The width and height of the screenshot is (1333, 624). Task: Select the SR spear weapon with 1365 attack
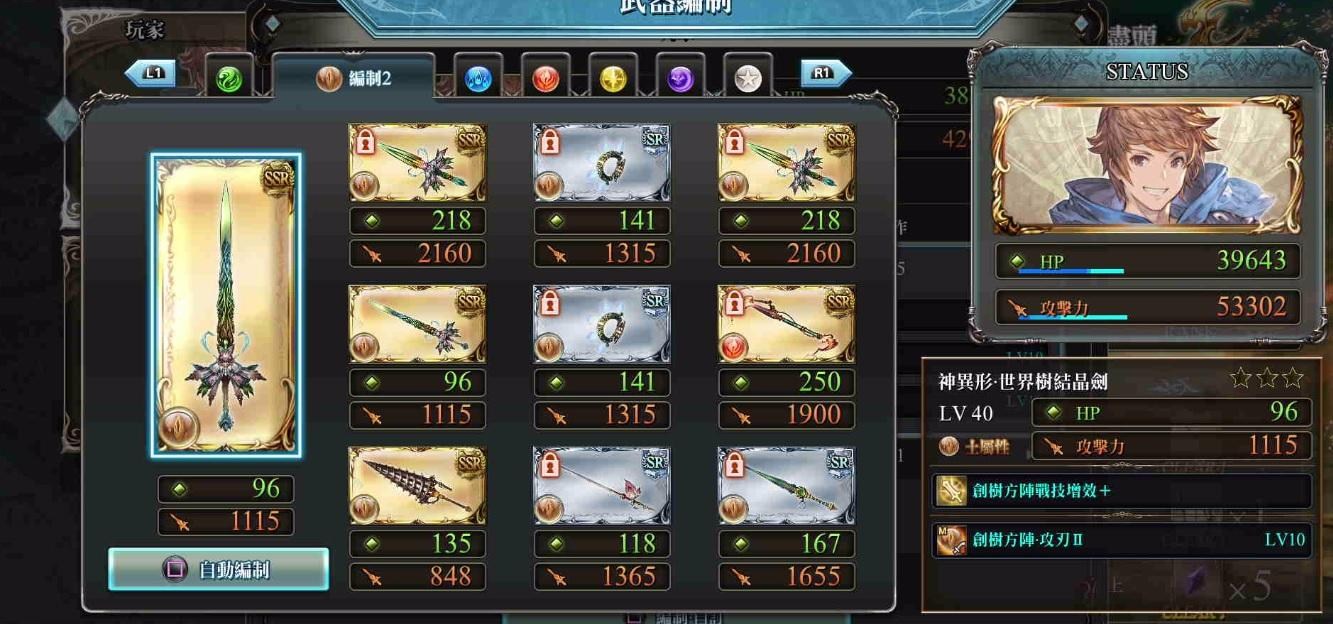602,486
